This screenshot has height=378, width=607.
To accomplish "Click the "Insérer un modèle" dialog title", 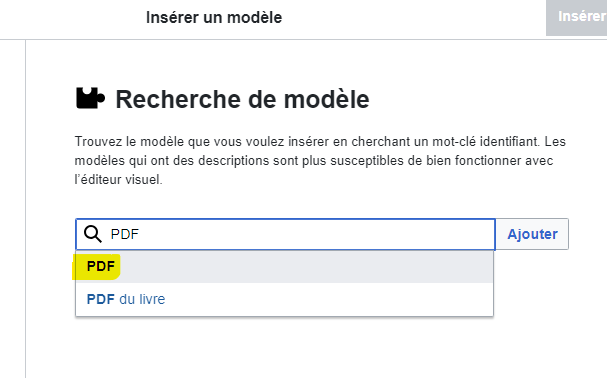I will click(214, 17).
